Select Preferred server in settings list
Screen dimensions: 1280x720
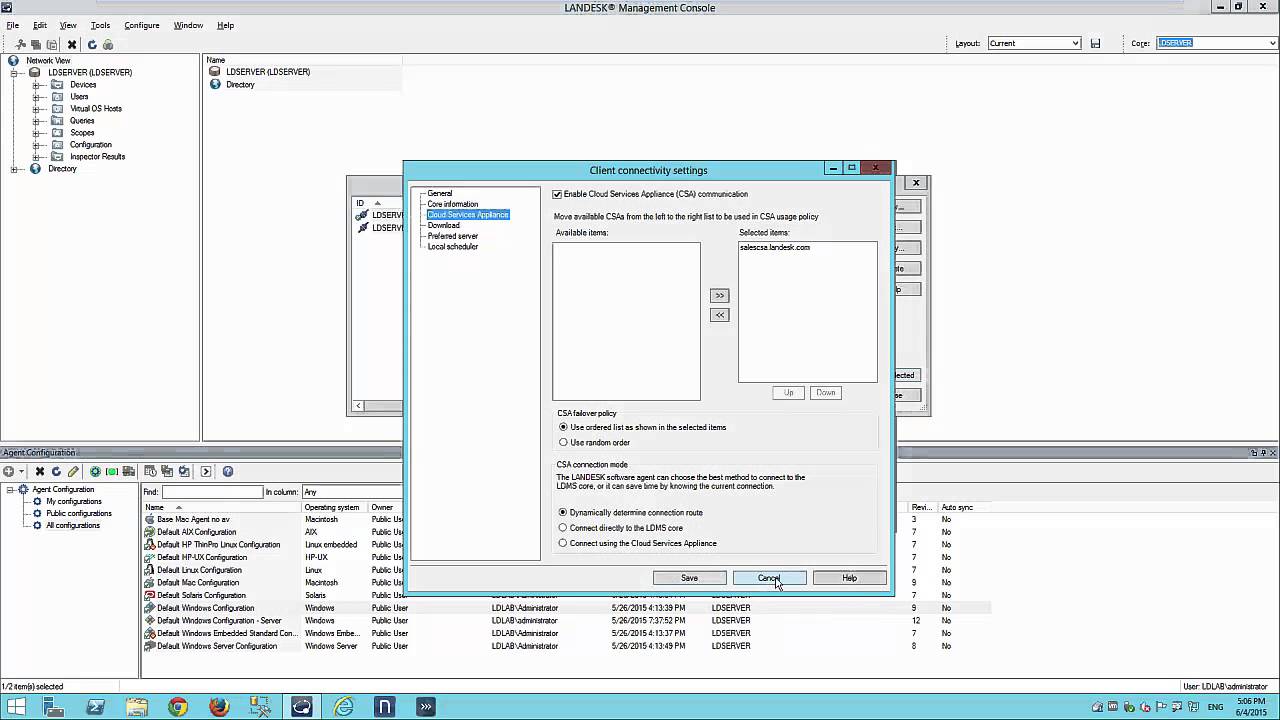[x=453, y=236]
